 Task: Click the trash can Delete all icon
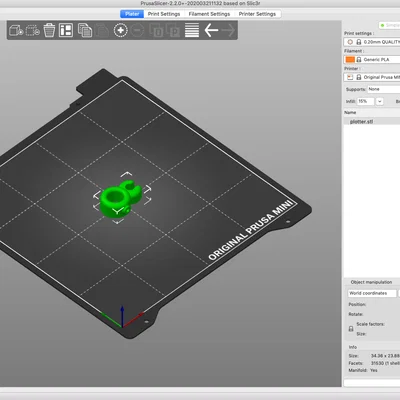[x=49, y=30]
